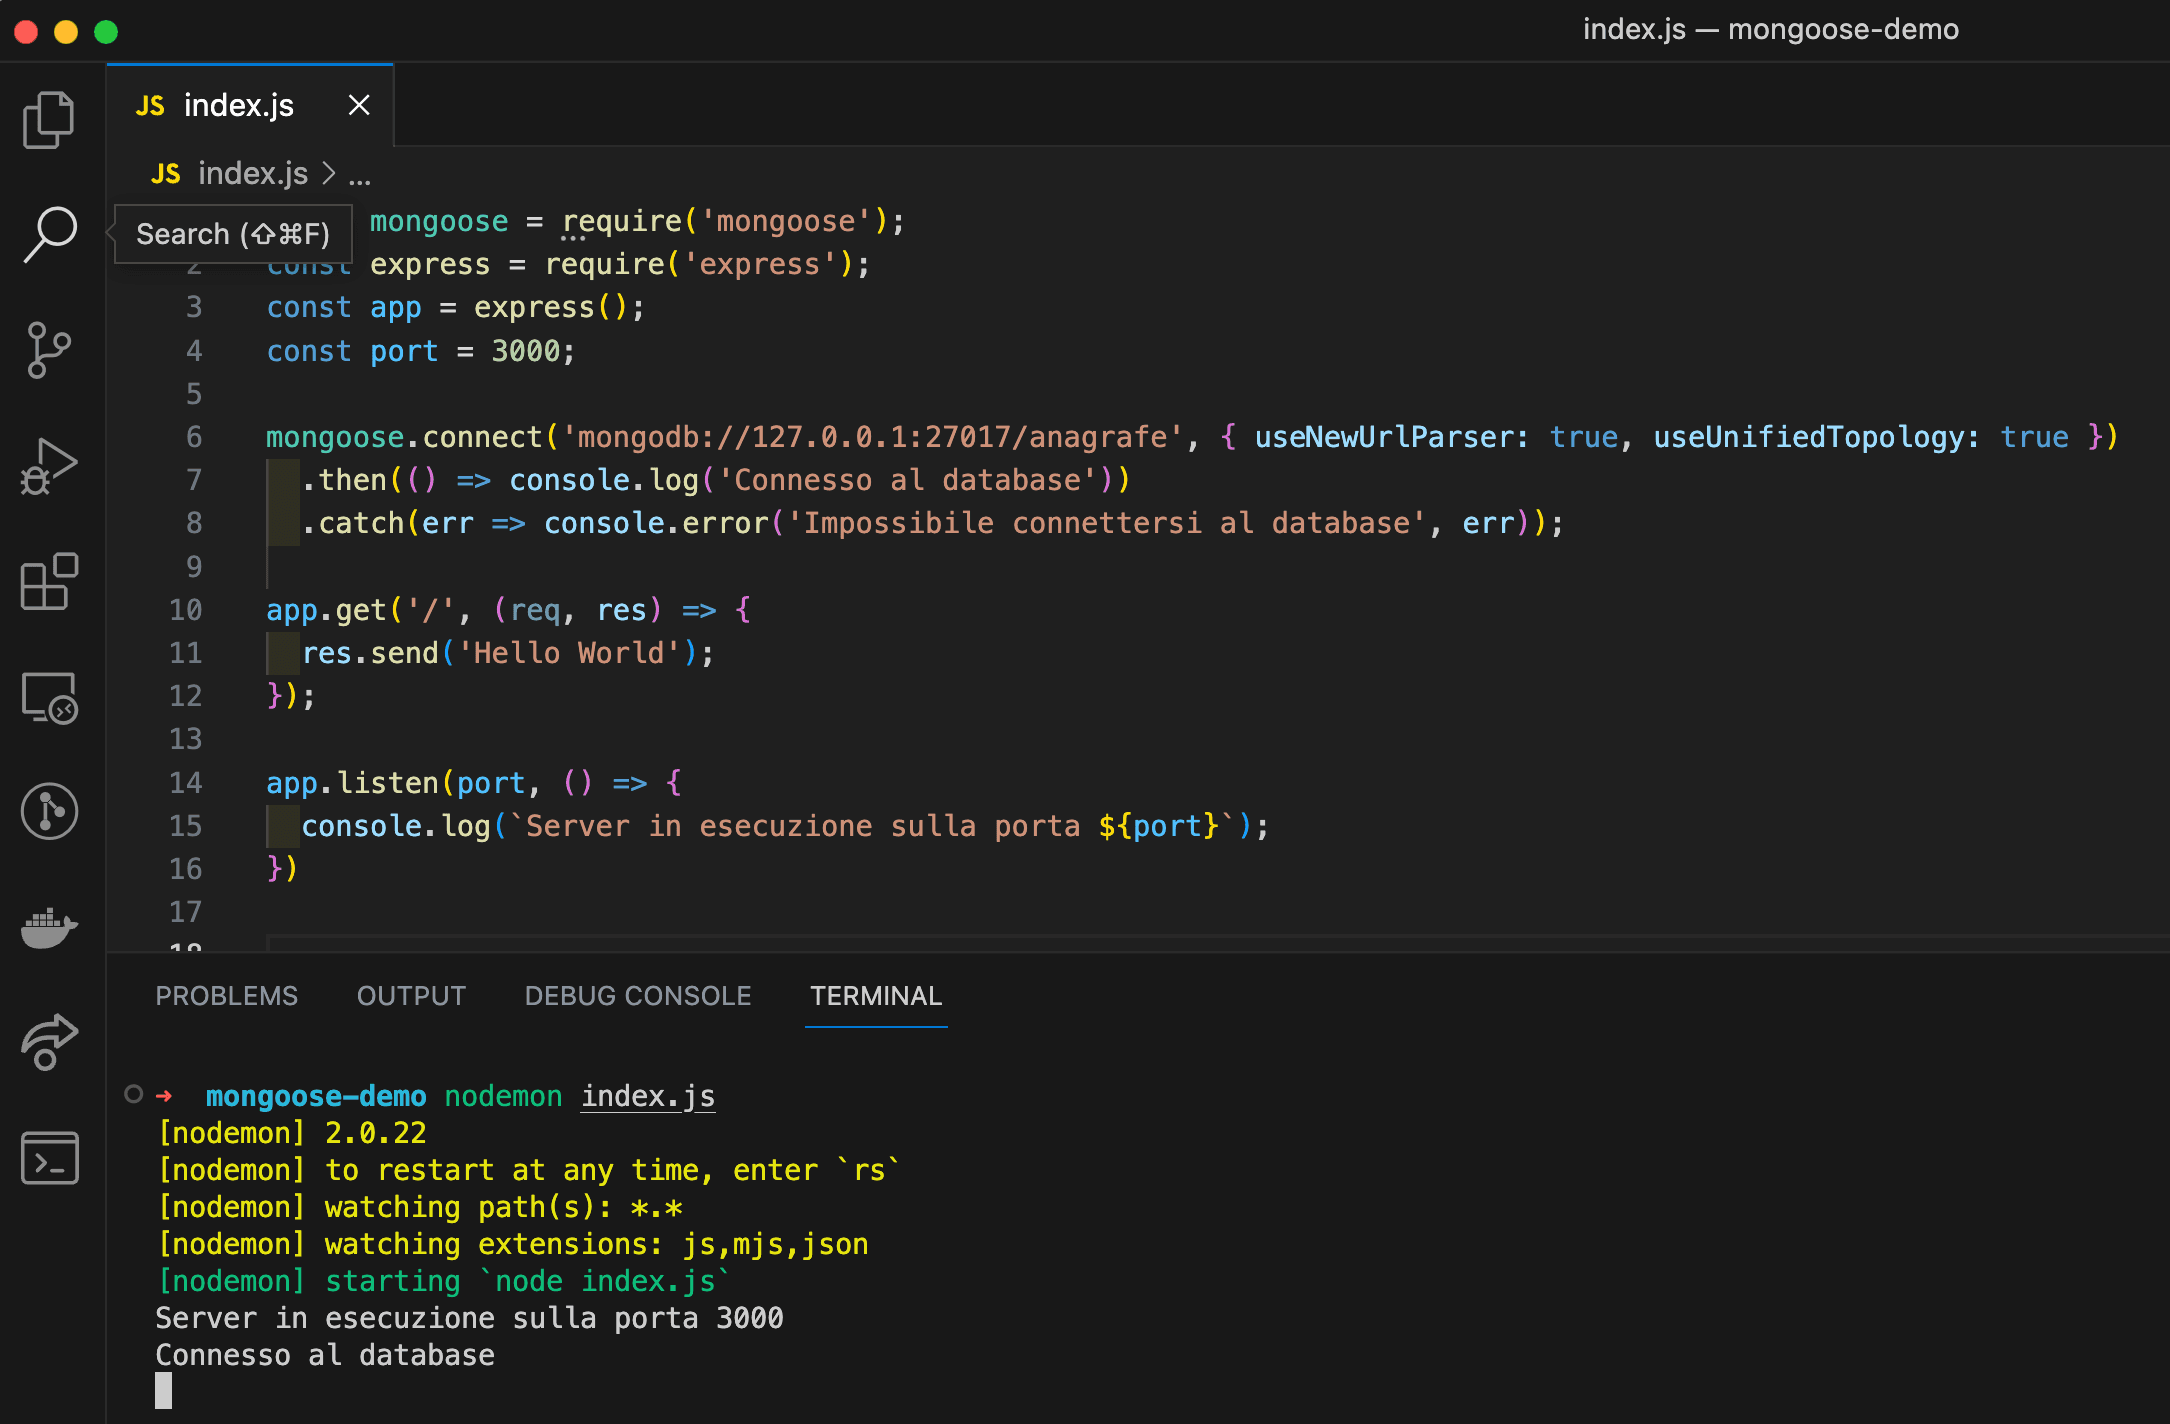Click the console.error call on line 8
Image resolution: width=2170 pixels, height=1424 pixels.
(656, 523)
